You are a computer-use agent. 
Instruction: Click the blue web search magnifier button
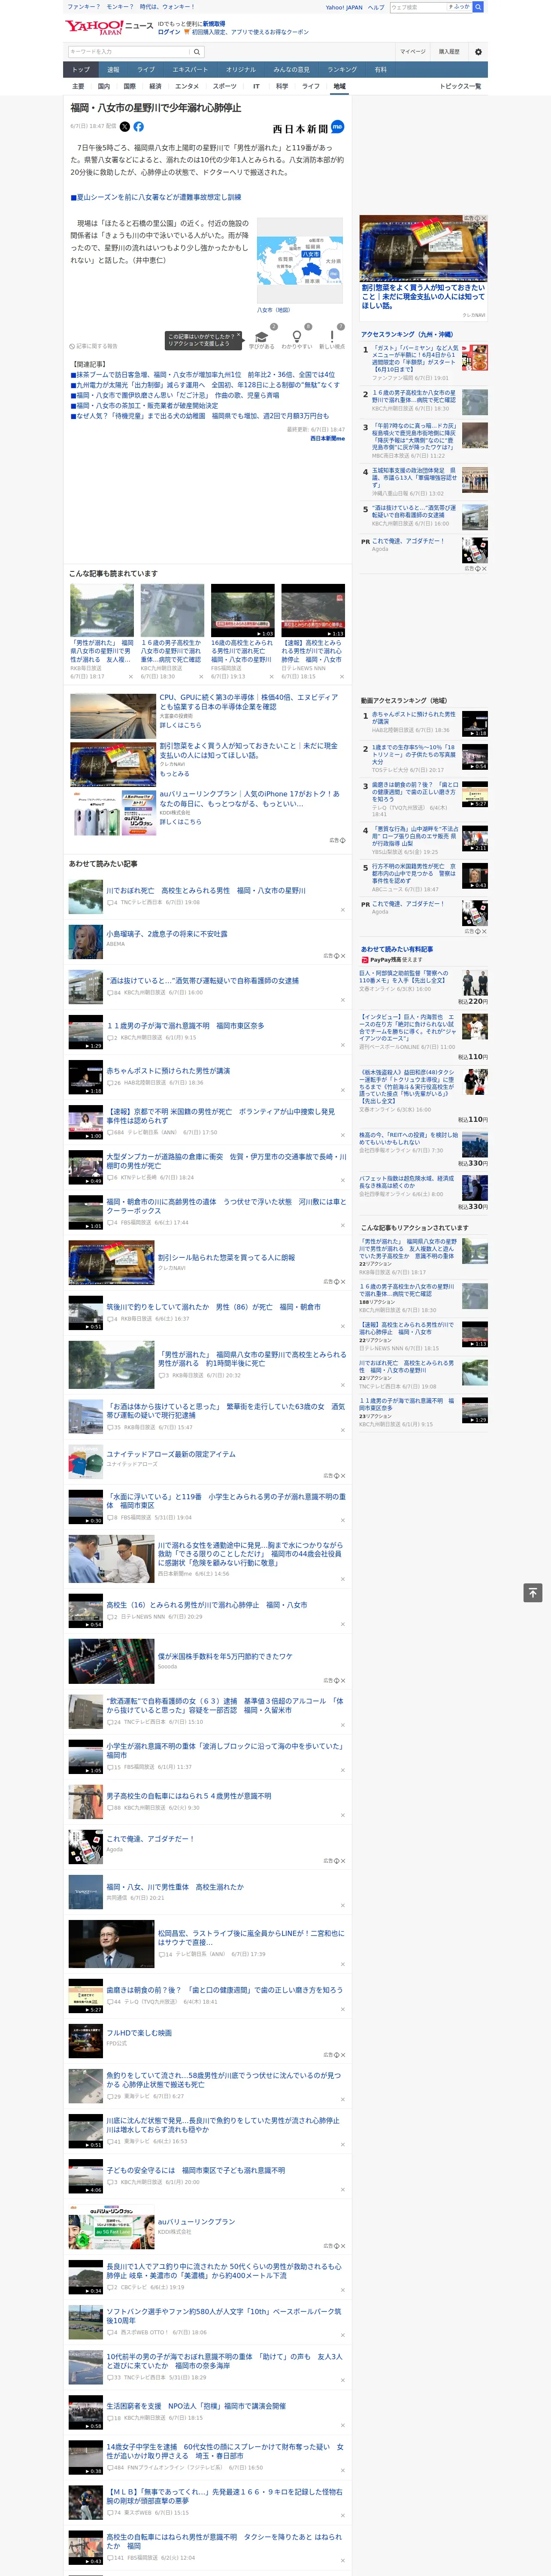478,7
